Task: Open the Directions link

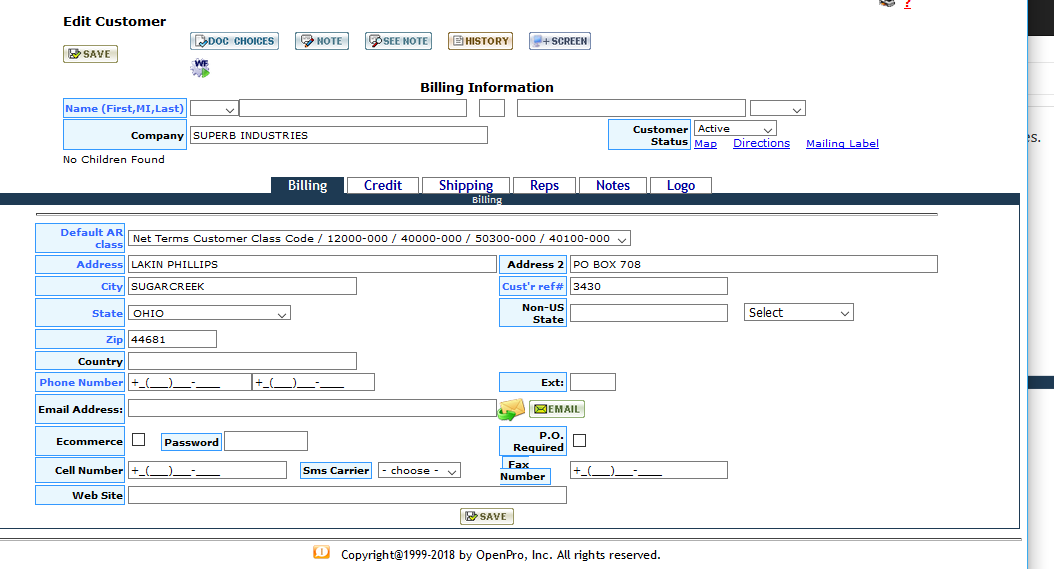Action: pos(761,144)
